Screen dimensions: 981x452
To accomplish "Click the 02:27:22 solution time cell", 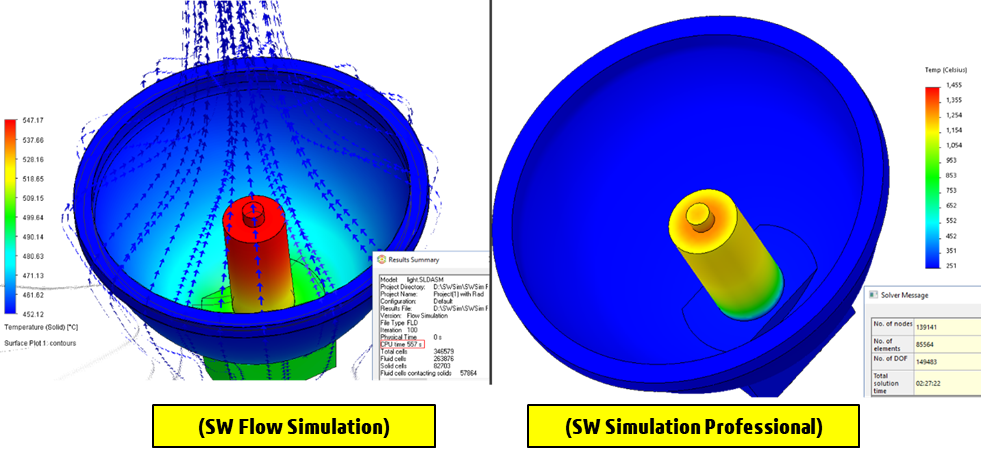I will 947,383.
